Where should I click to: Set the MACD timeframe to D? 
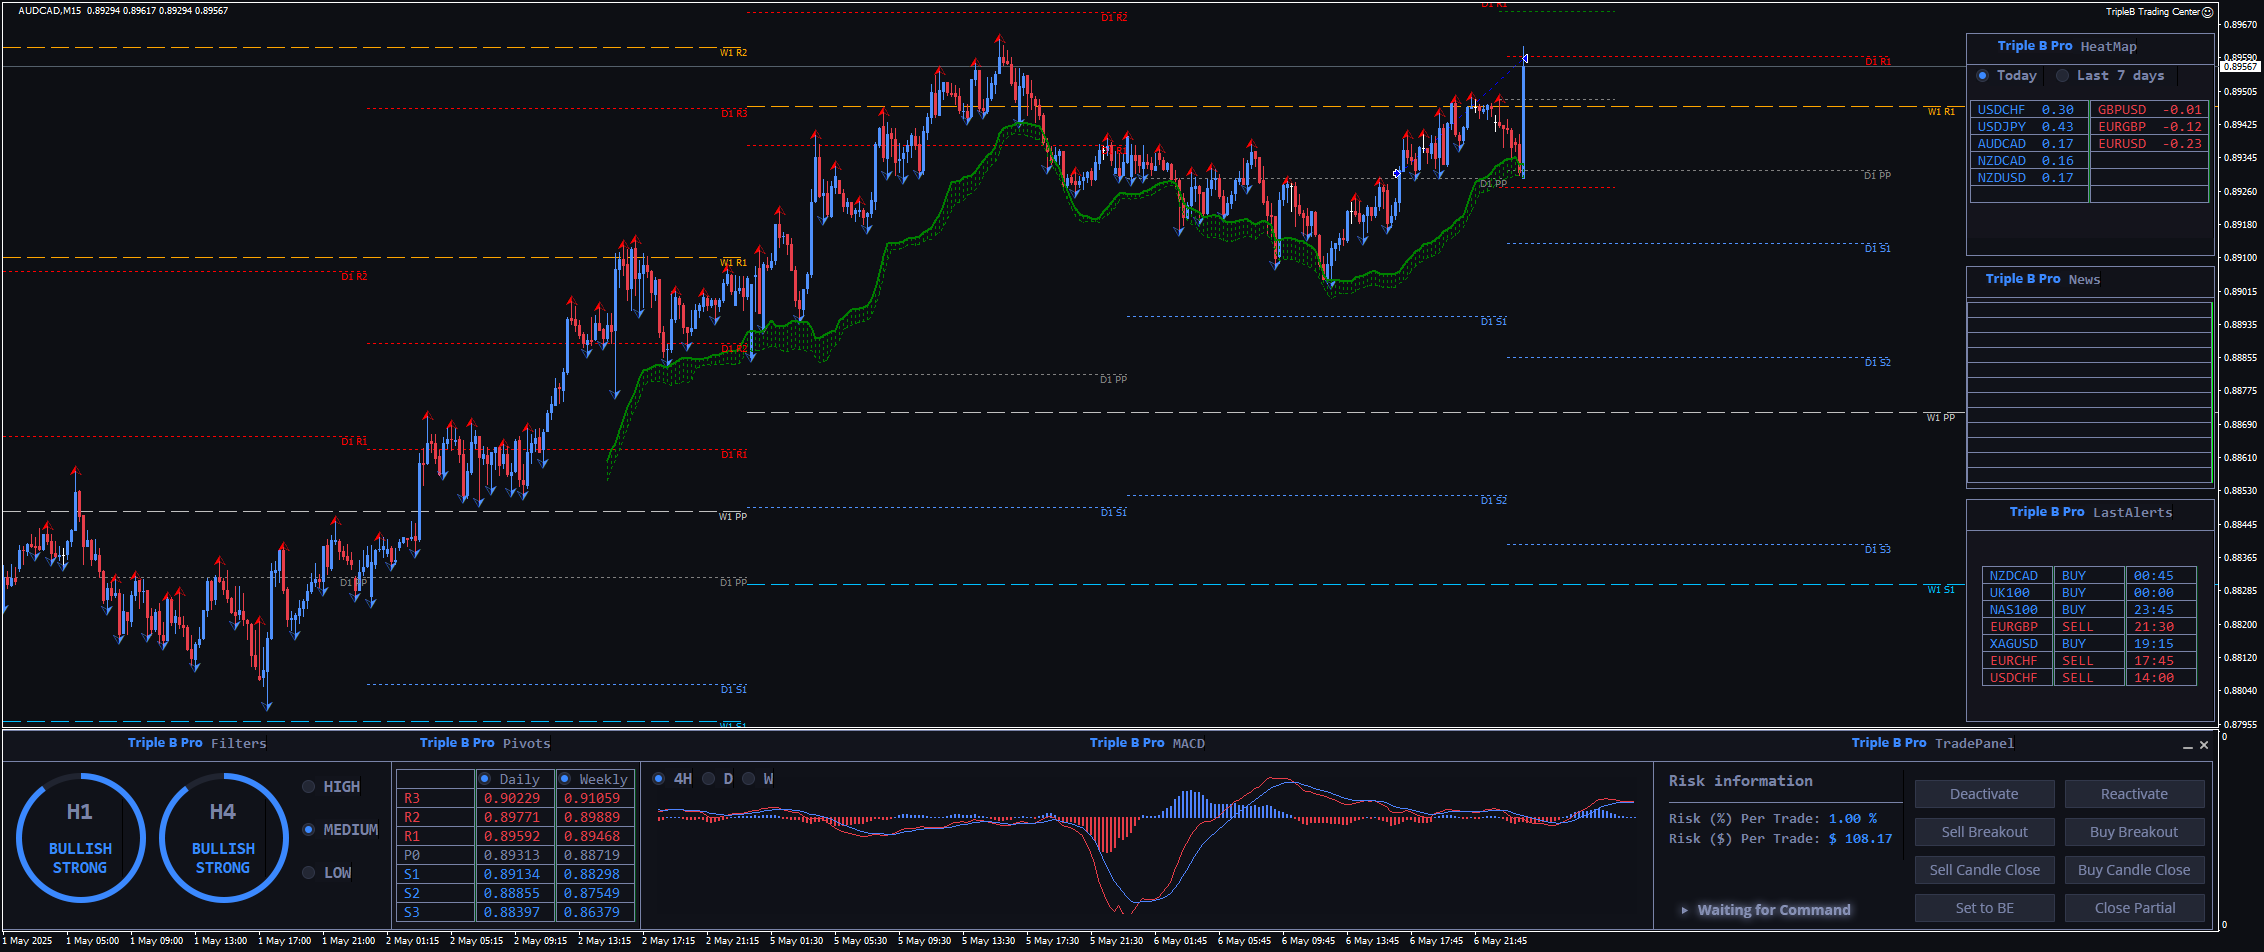pos(709,779)
